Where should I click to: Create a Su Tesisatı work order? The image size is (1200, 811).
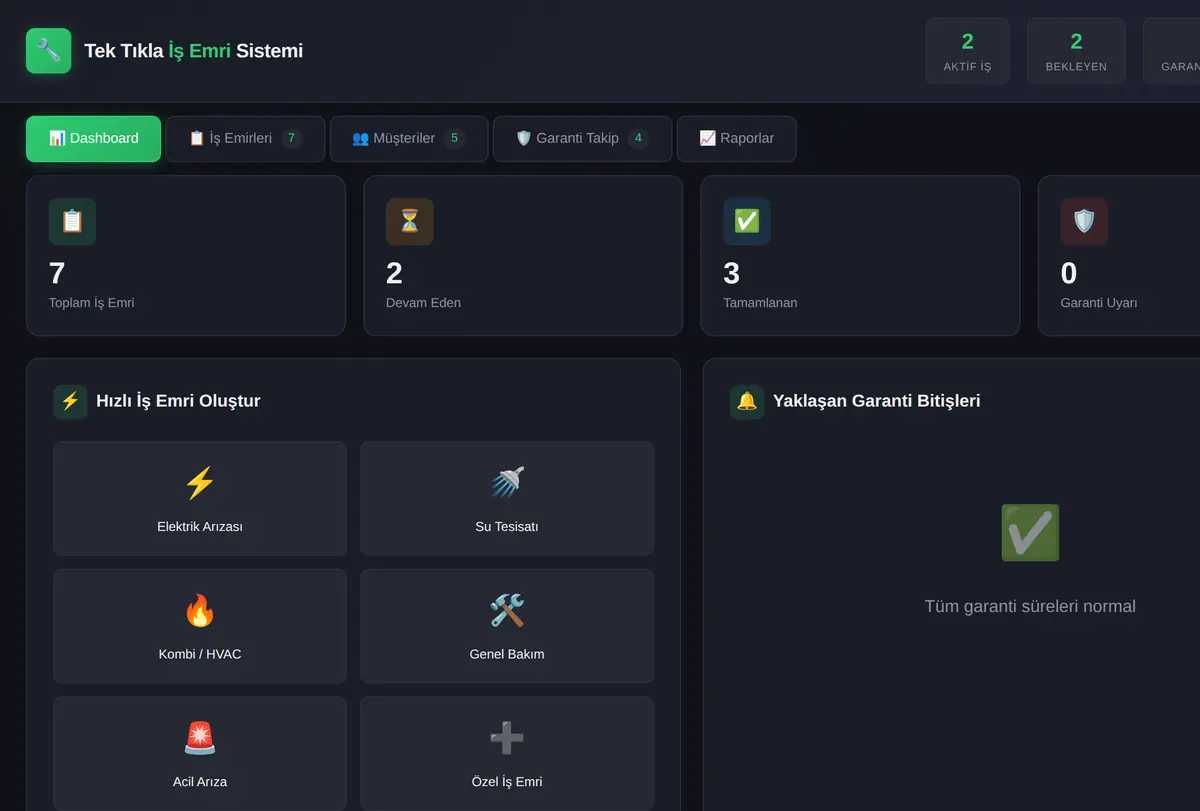[507, 499]
